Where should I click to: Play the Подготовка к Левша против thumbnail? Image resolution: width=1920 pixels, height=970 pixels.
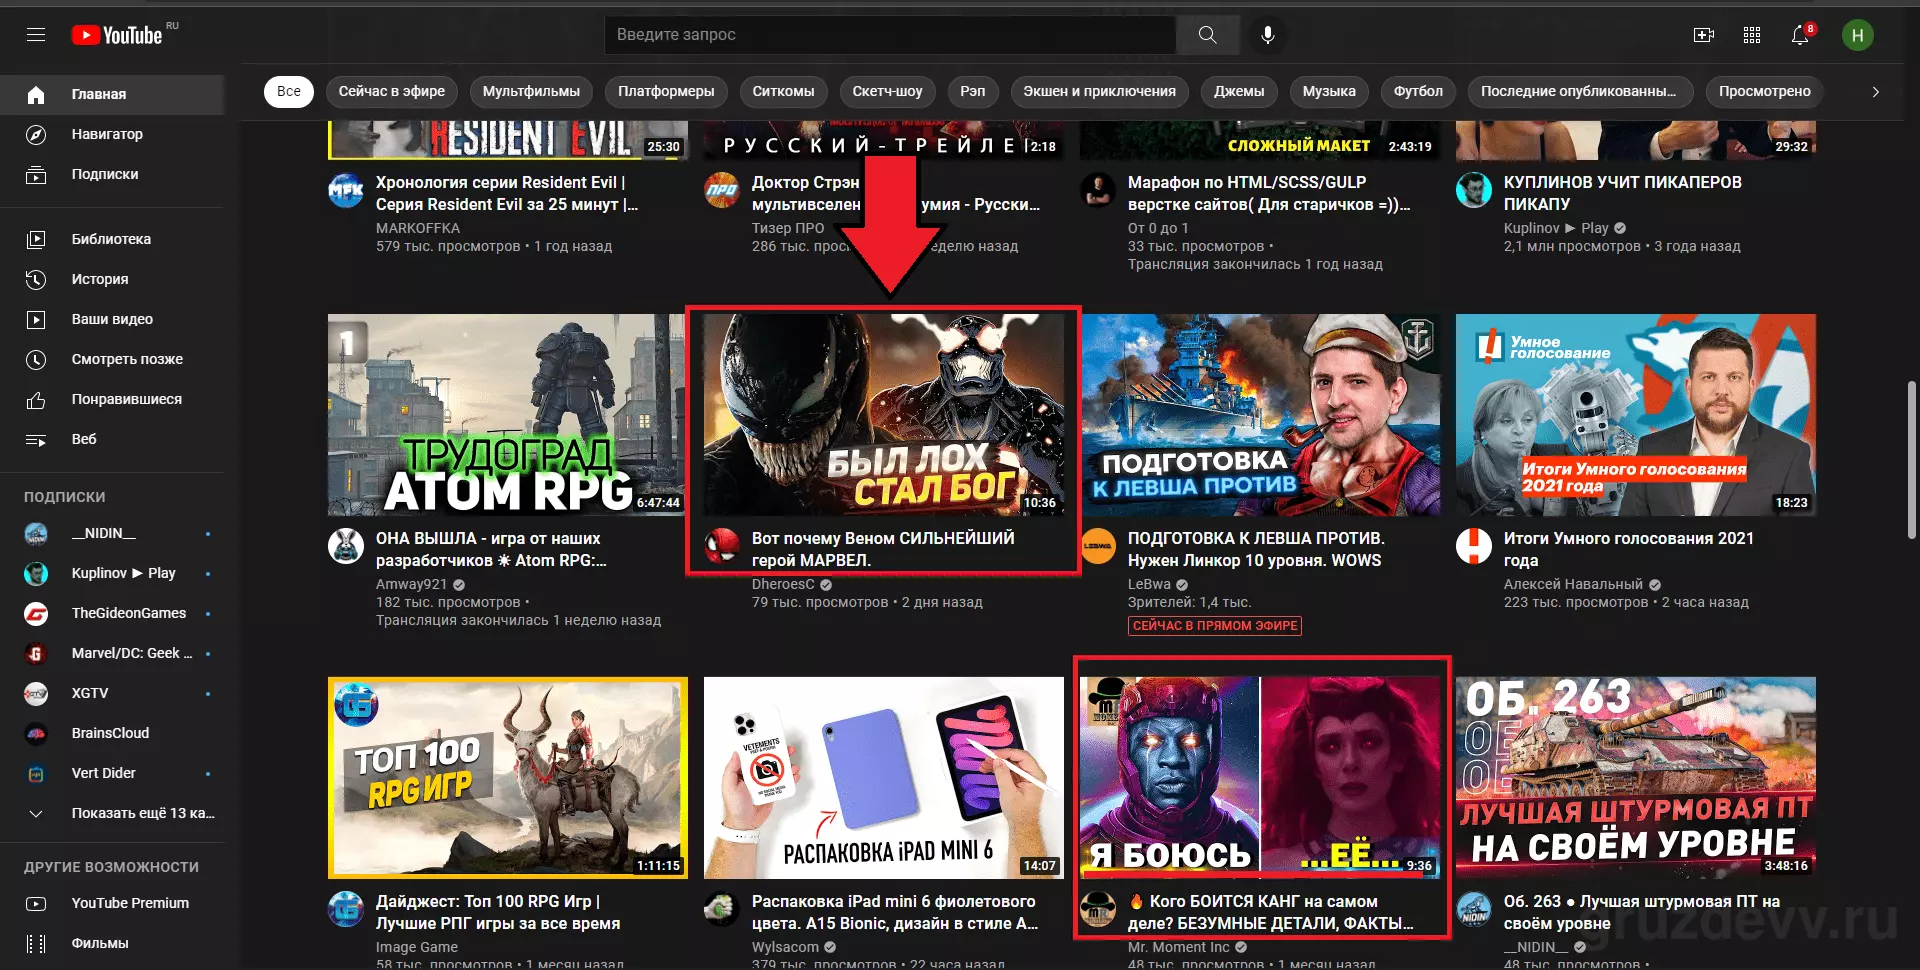click(x=1260, y=415)
